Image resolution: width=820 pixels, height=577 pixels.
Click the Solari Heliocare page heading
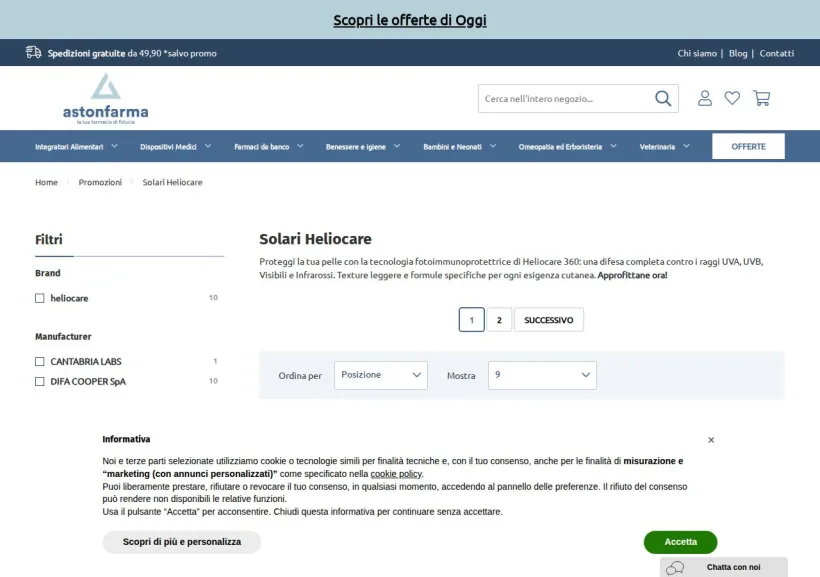click(315, 239)
